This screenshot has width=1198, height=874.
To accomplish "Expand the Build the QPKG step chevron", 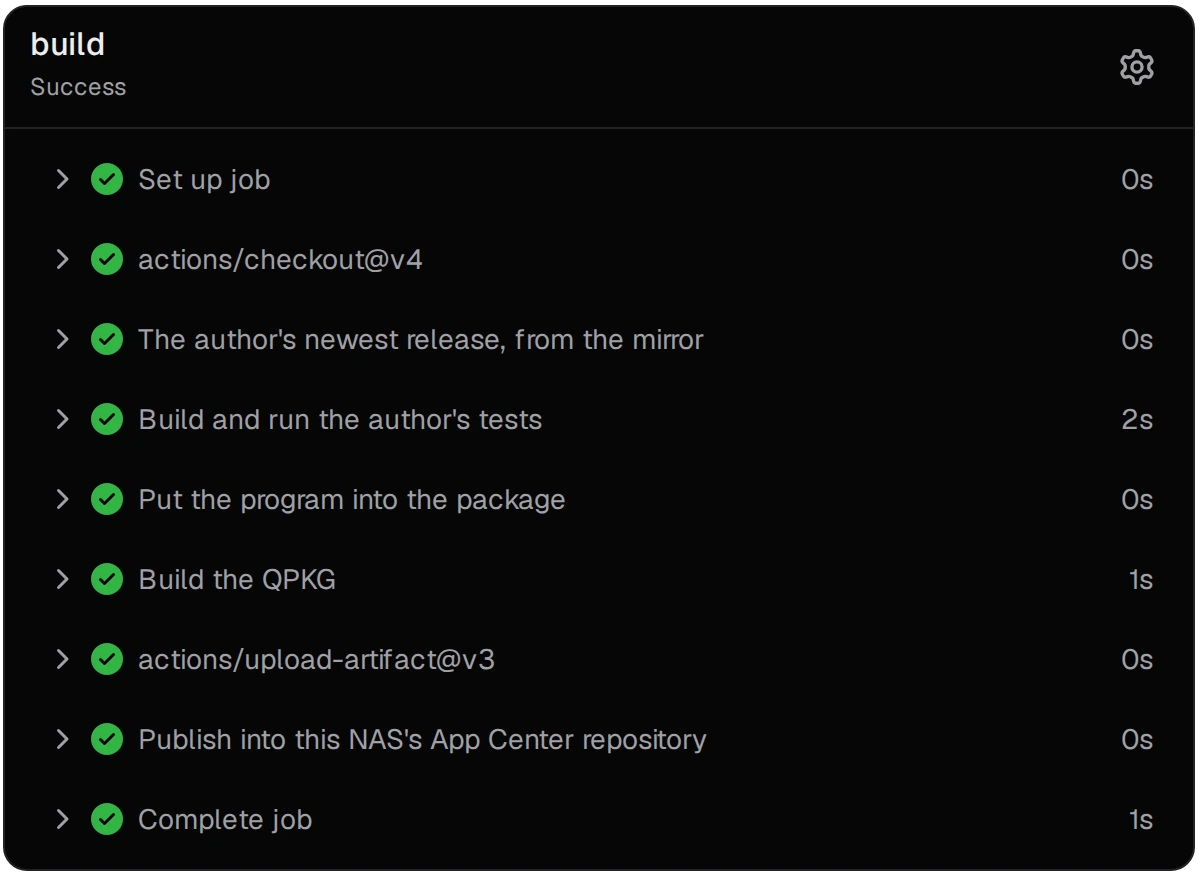I will 63,579.
